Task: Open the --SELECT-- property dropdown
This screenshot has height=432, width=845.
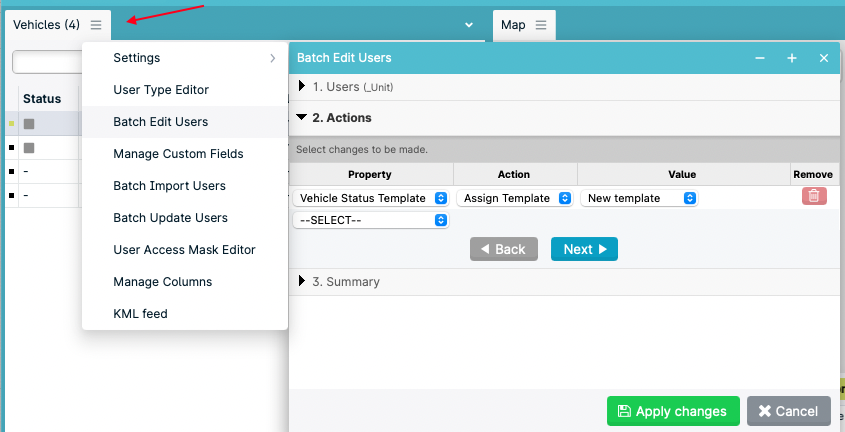Action: click(x=371, y=220)
